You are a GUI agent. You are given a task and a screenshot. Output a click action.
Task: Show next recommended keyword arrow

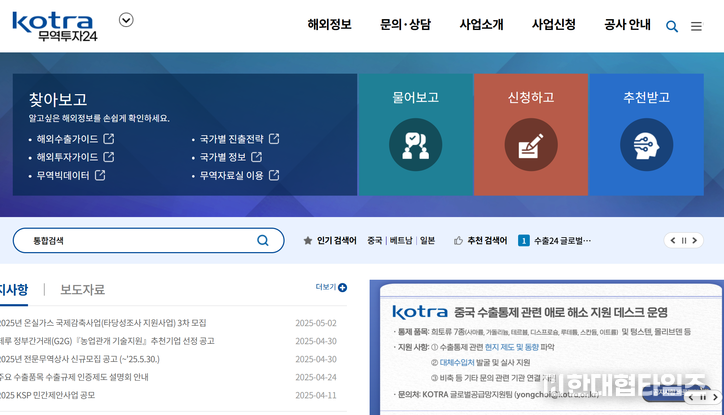(694, 241)
